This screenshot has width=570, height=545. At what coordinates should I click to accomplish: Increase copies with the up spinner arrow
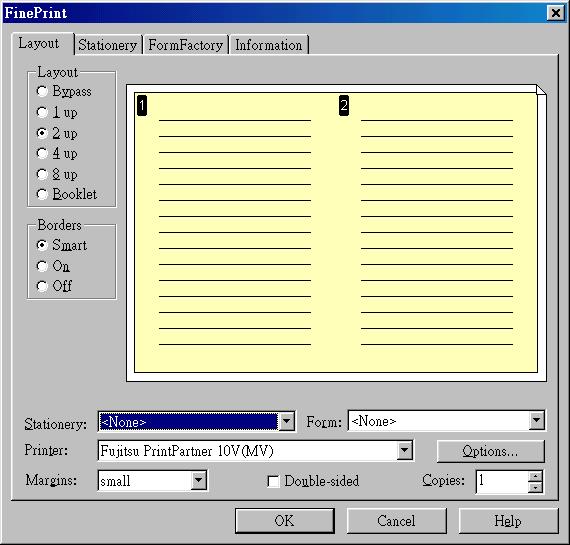pos(535,476)
